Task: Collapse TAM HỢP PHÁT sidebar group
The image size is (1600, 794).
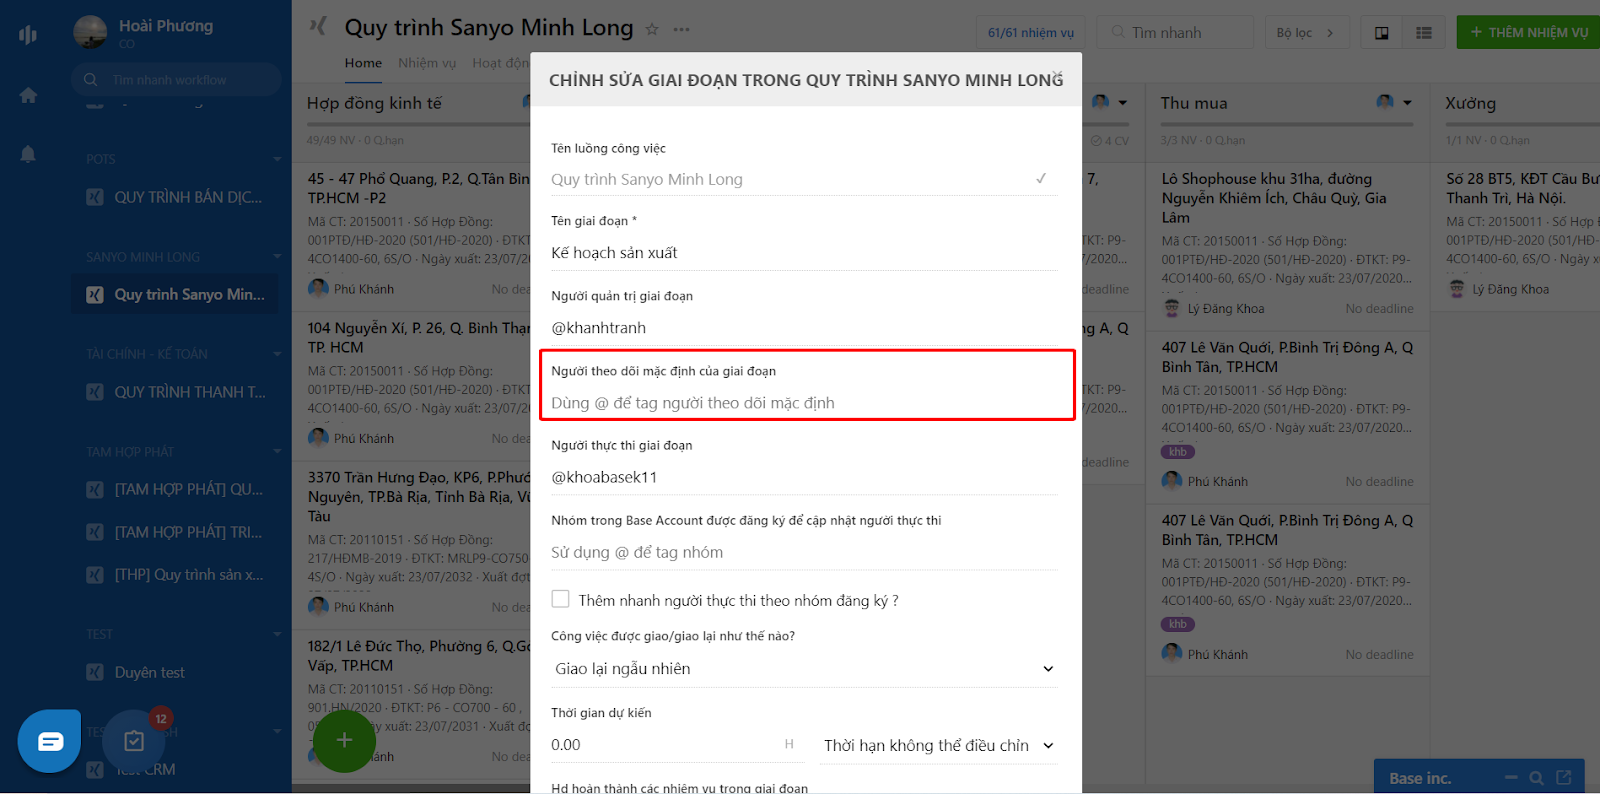Action: pyautogui.click(x=277, y=452)
